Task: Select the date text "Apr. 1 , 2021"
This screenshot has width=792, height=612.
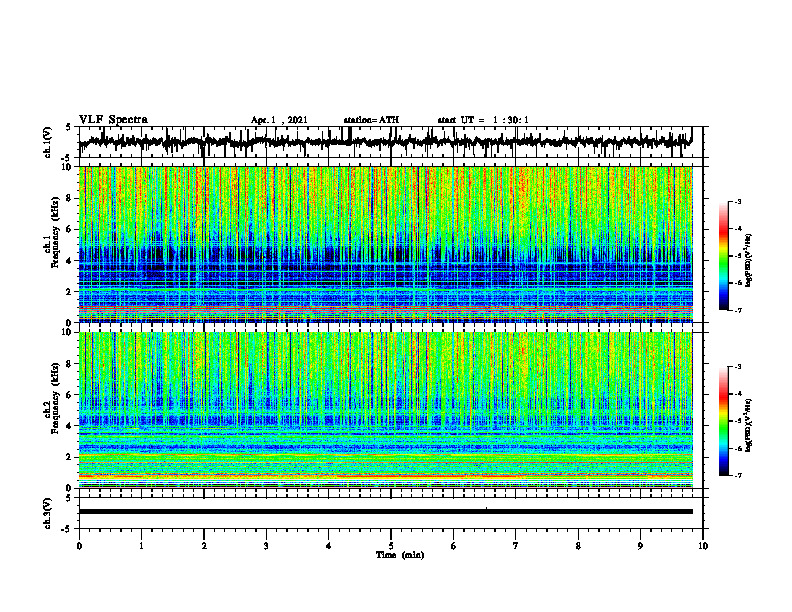Action: pos(279,120)
